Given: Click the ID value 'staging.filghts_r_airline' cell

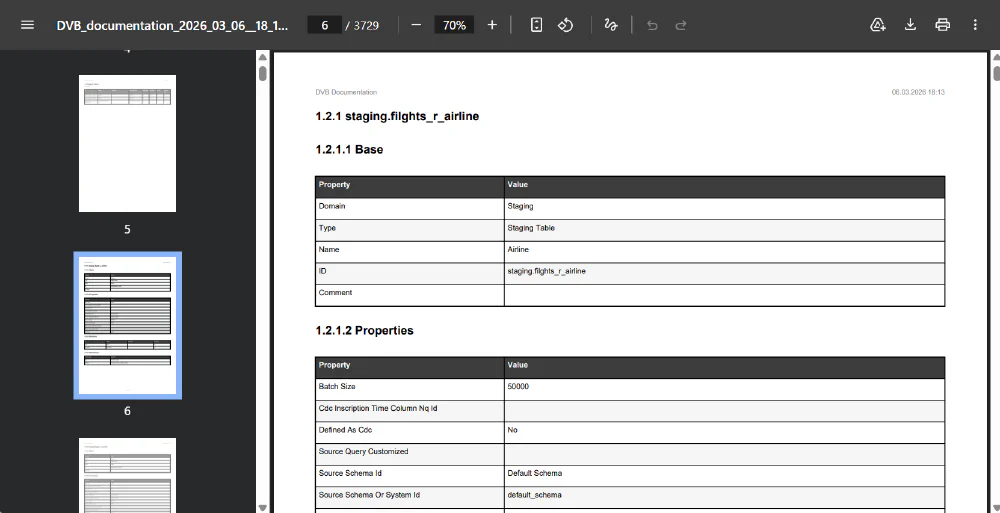Looking at the screenshot, I should click(x=724, y=274).
